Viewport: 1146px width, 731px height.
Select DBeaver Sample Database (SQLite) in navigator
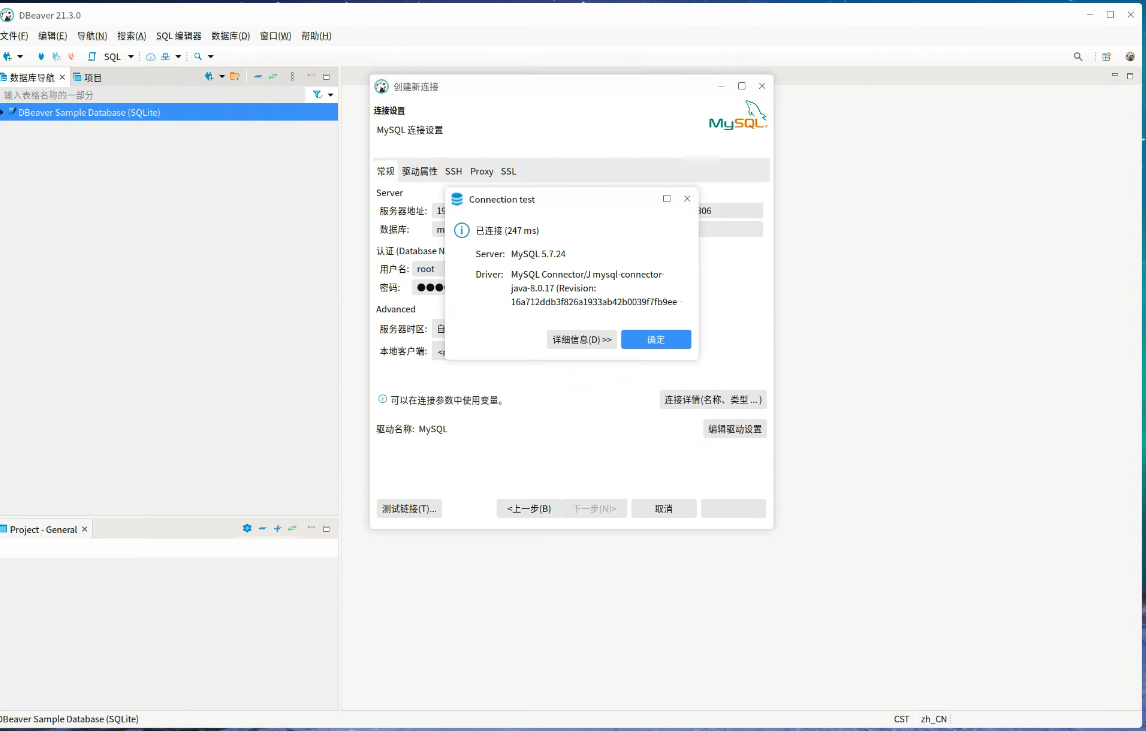pos(88,113)
